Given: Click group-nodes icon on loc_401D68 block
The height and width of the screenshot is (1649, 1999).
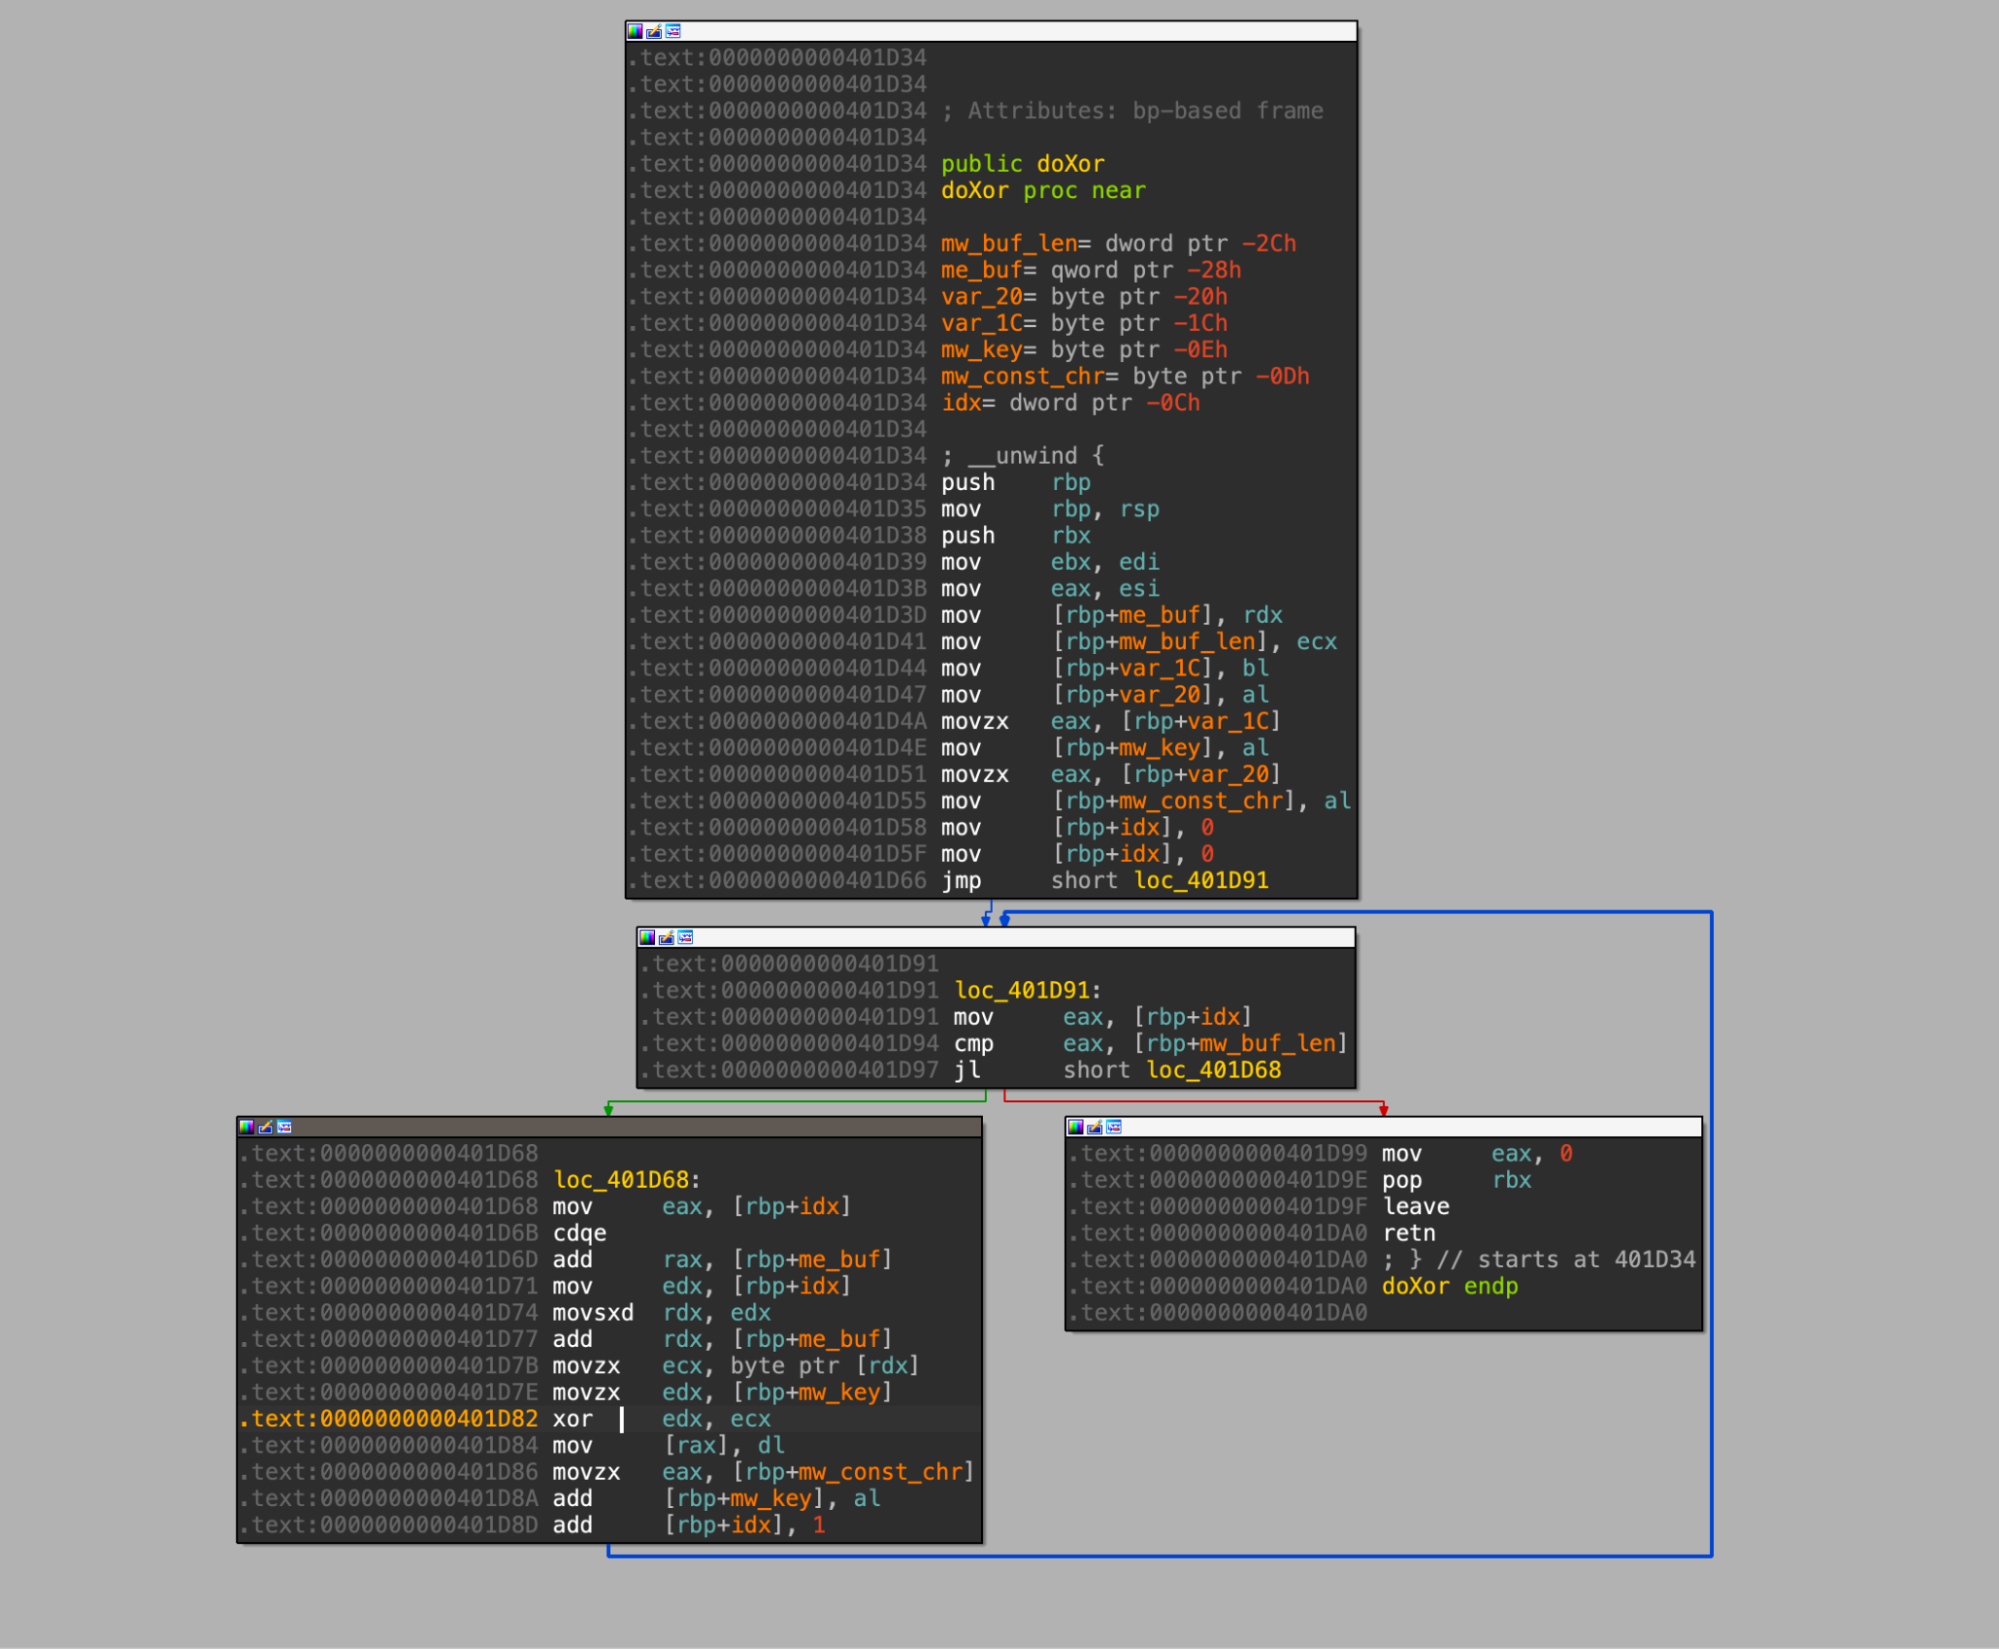Looking at the screenshot, I should click(284, 1127).
